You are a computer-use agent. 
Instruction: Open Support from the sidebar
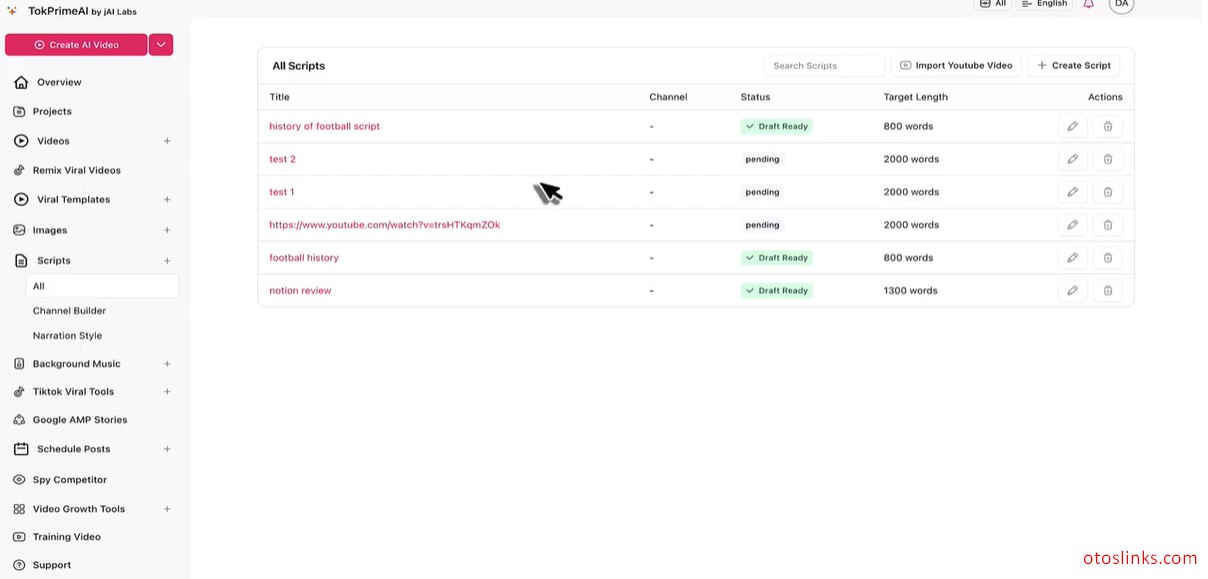51,564
